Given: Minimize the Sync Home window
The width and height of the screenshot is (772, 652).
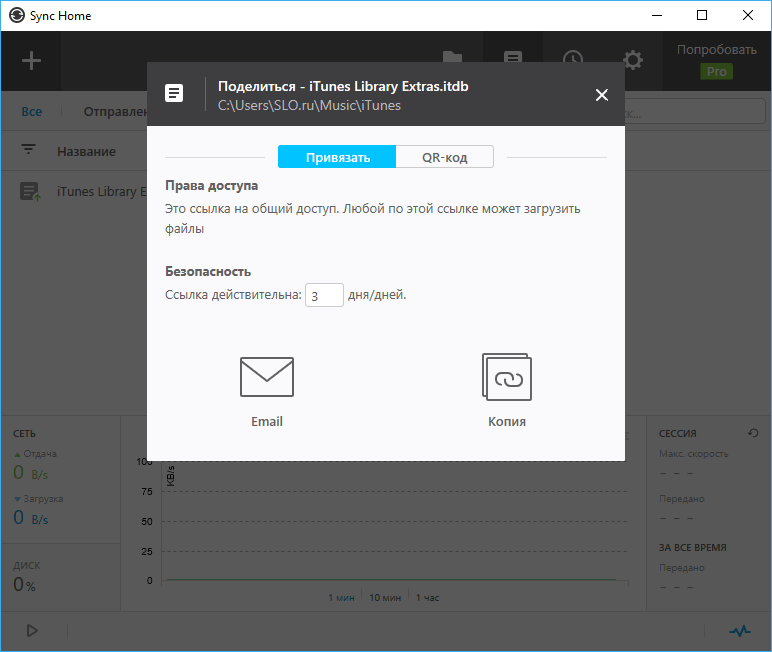Looking at the screenshot, I should coord(657,15).
